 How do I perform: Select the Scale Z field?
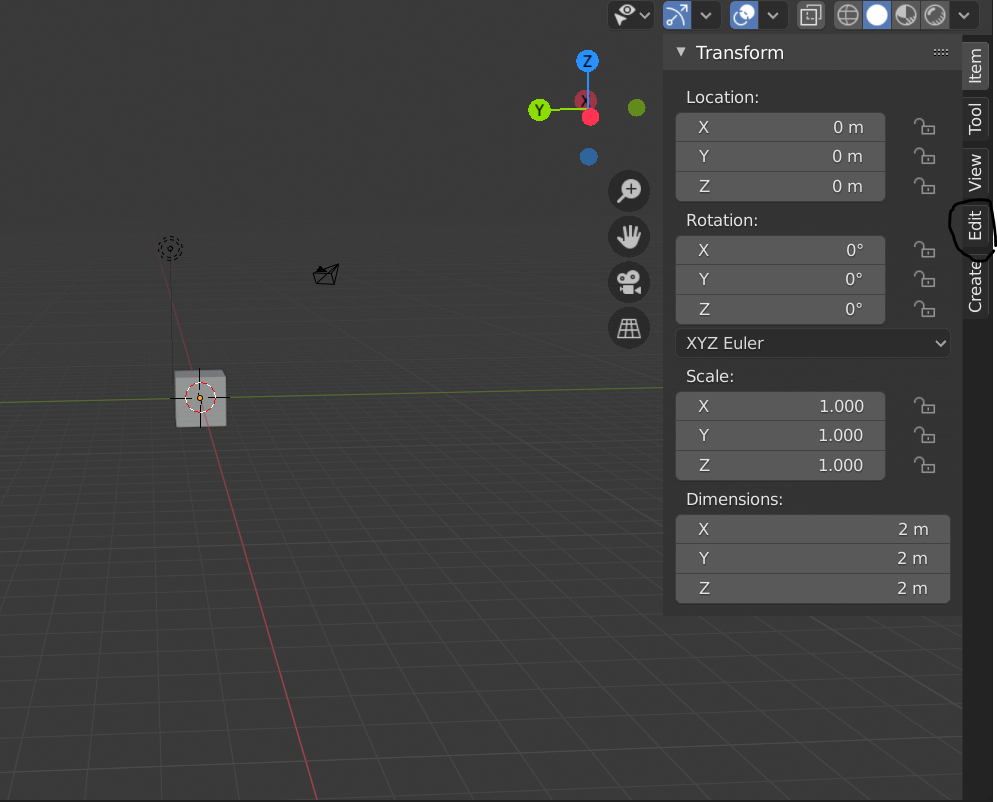780,466
